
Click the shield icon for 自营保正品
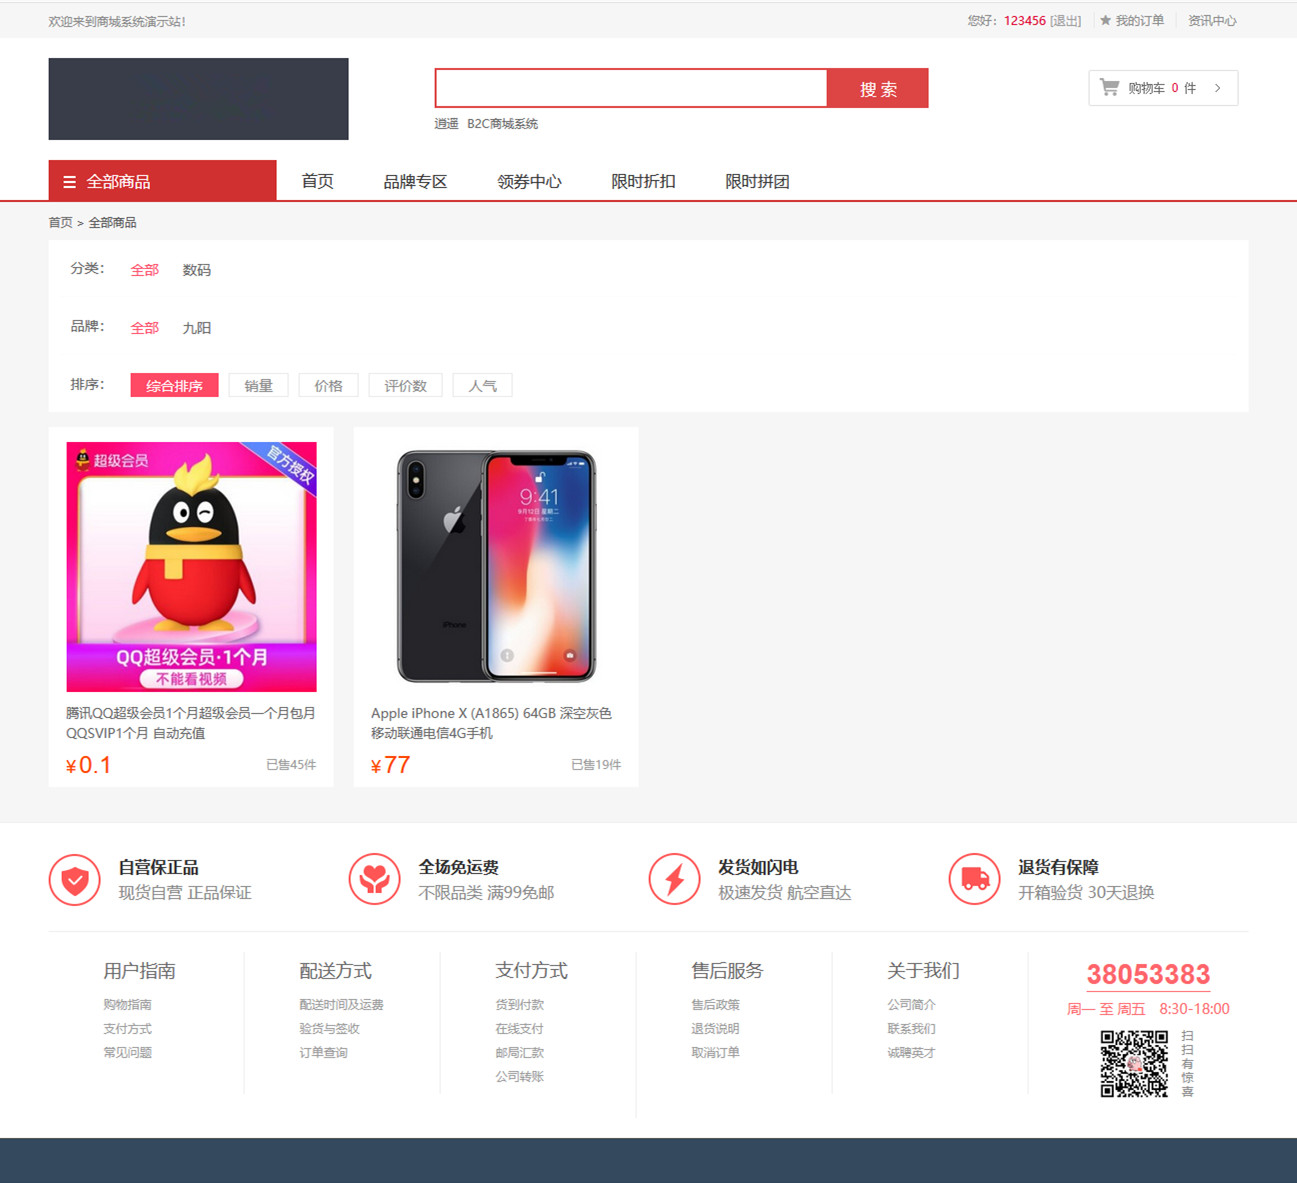pos(74,880)
